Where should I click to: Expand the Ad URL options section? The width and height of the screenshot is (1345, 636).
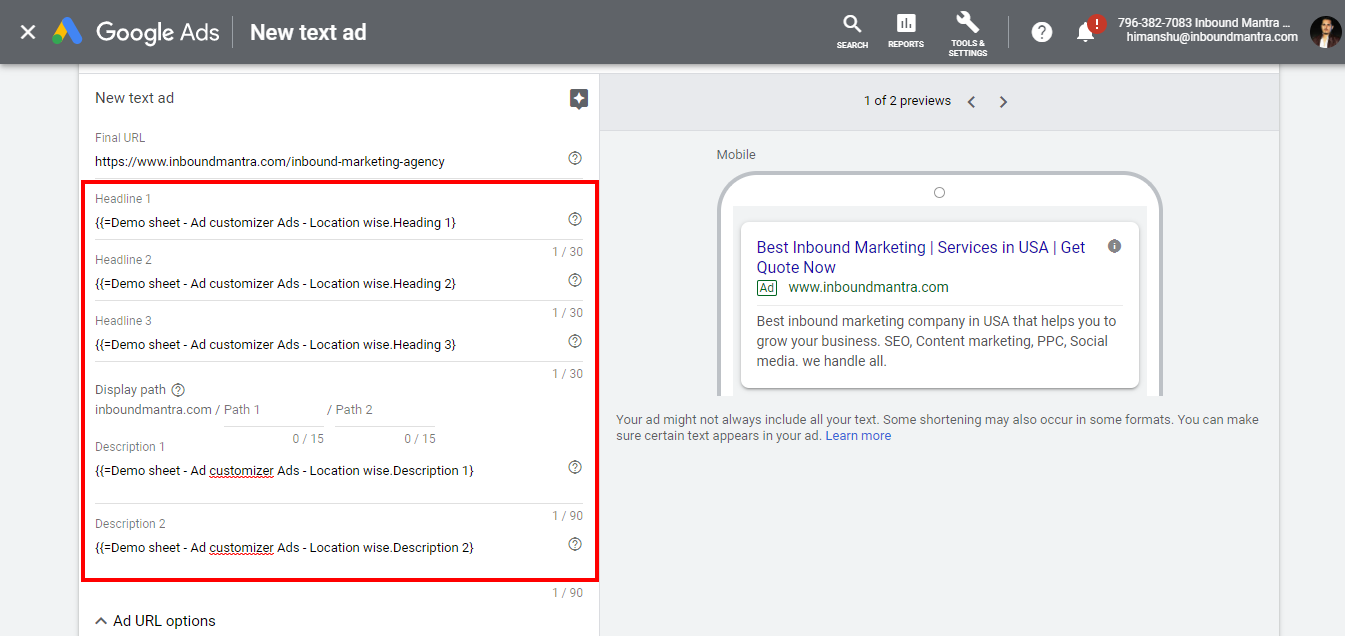click(155, 621)
